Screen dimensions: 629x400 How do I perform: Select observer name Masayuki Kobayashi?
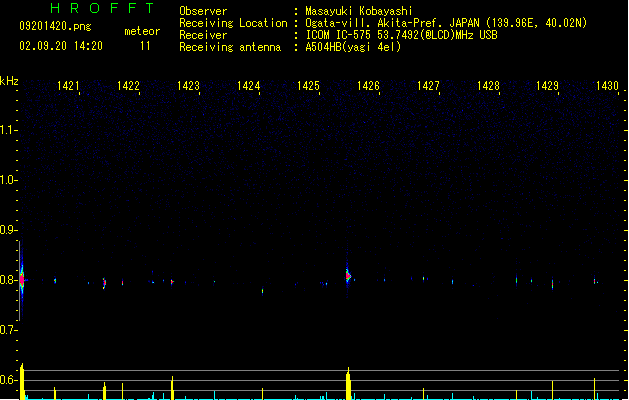[359, 11]
